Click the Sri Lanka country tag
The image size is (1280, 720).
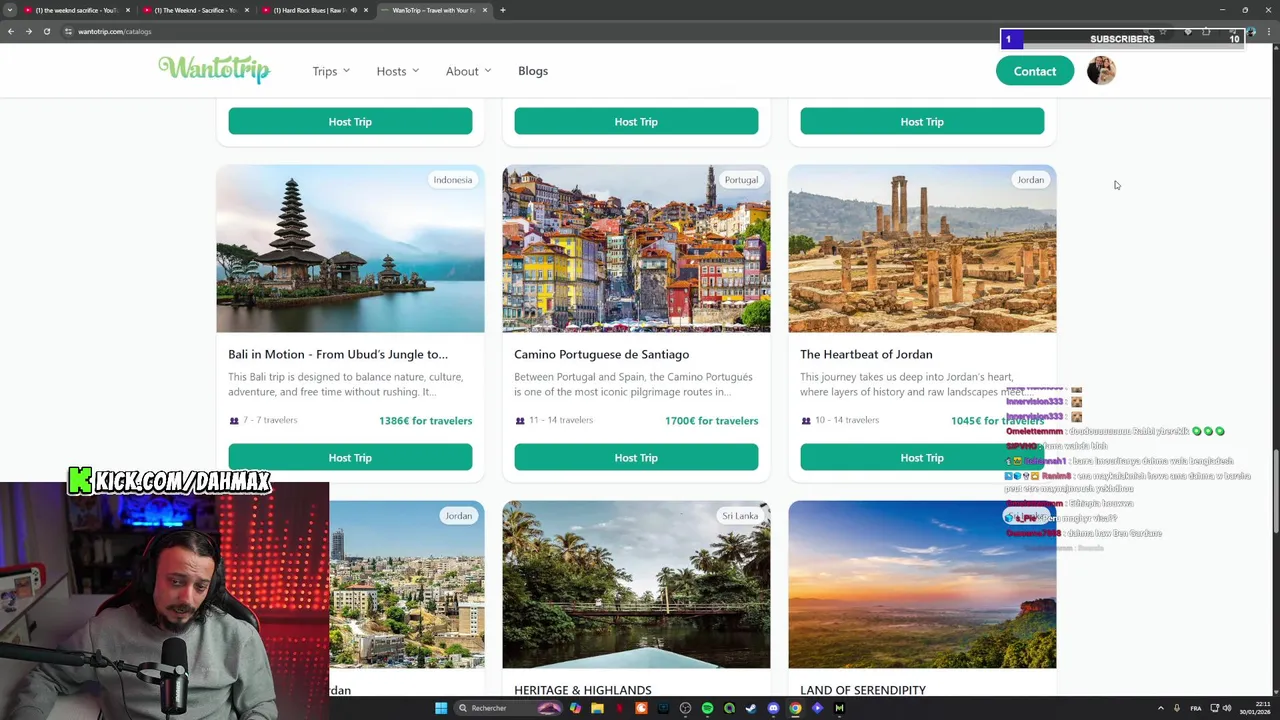740,516
